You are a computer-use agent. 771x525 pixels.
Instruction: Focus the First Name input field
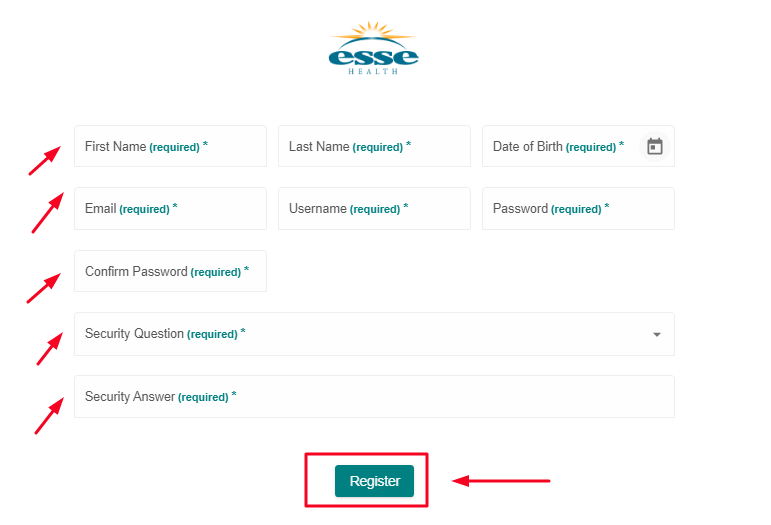[170, 146]
